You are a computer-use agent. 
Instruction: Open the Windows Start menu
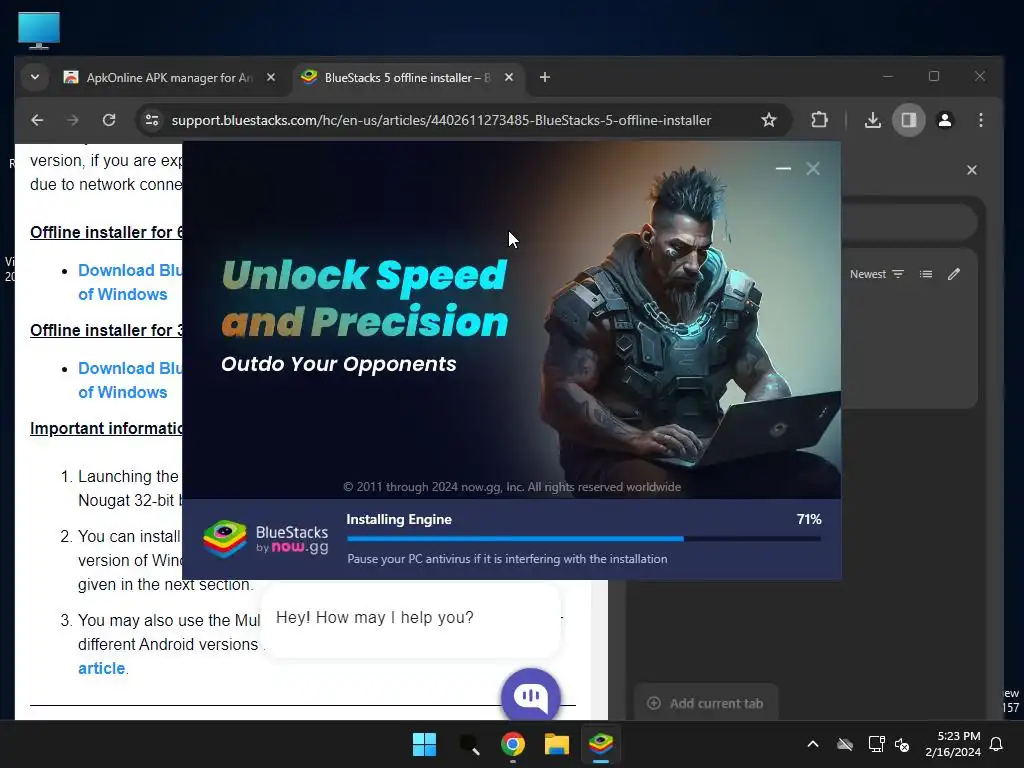[x=424, y=744]
